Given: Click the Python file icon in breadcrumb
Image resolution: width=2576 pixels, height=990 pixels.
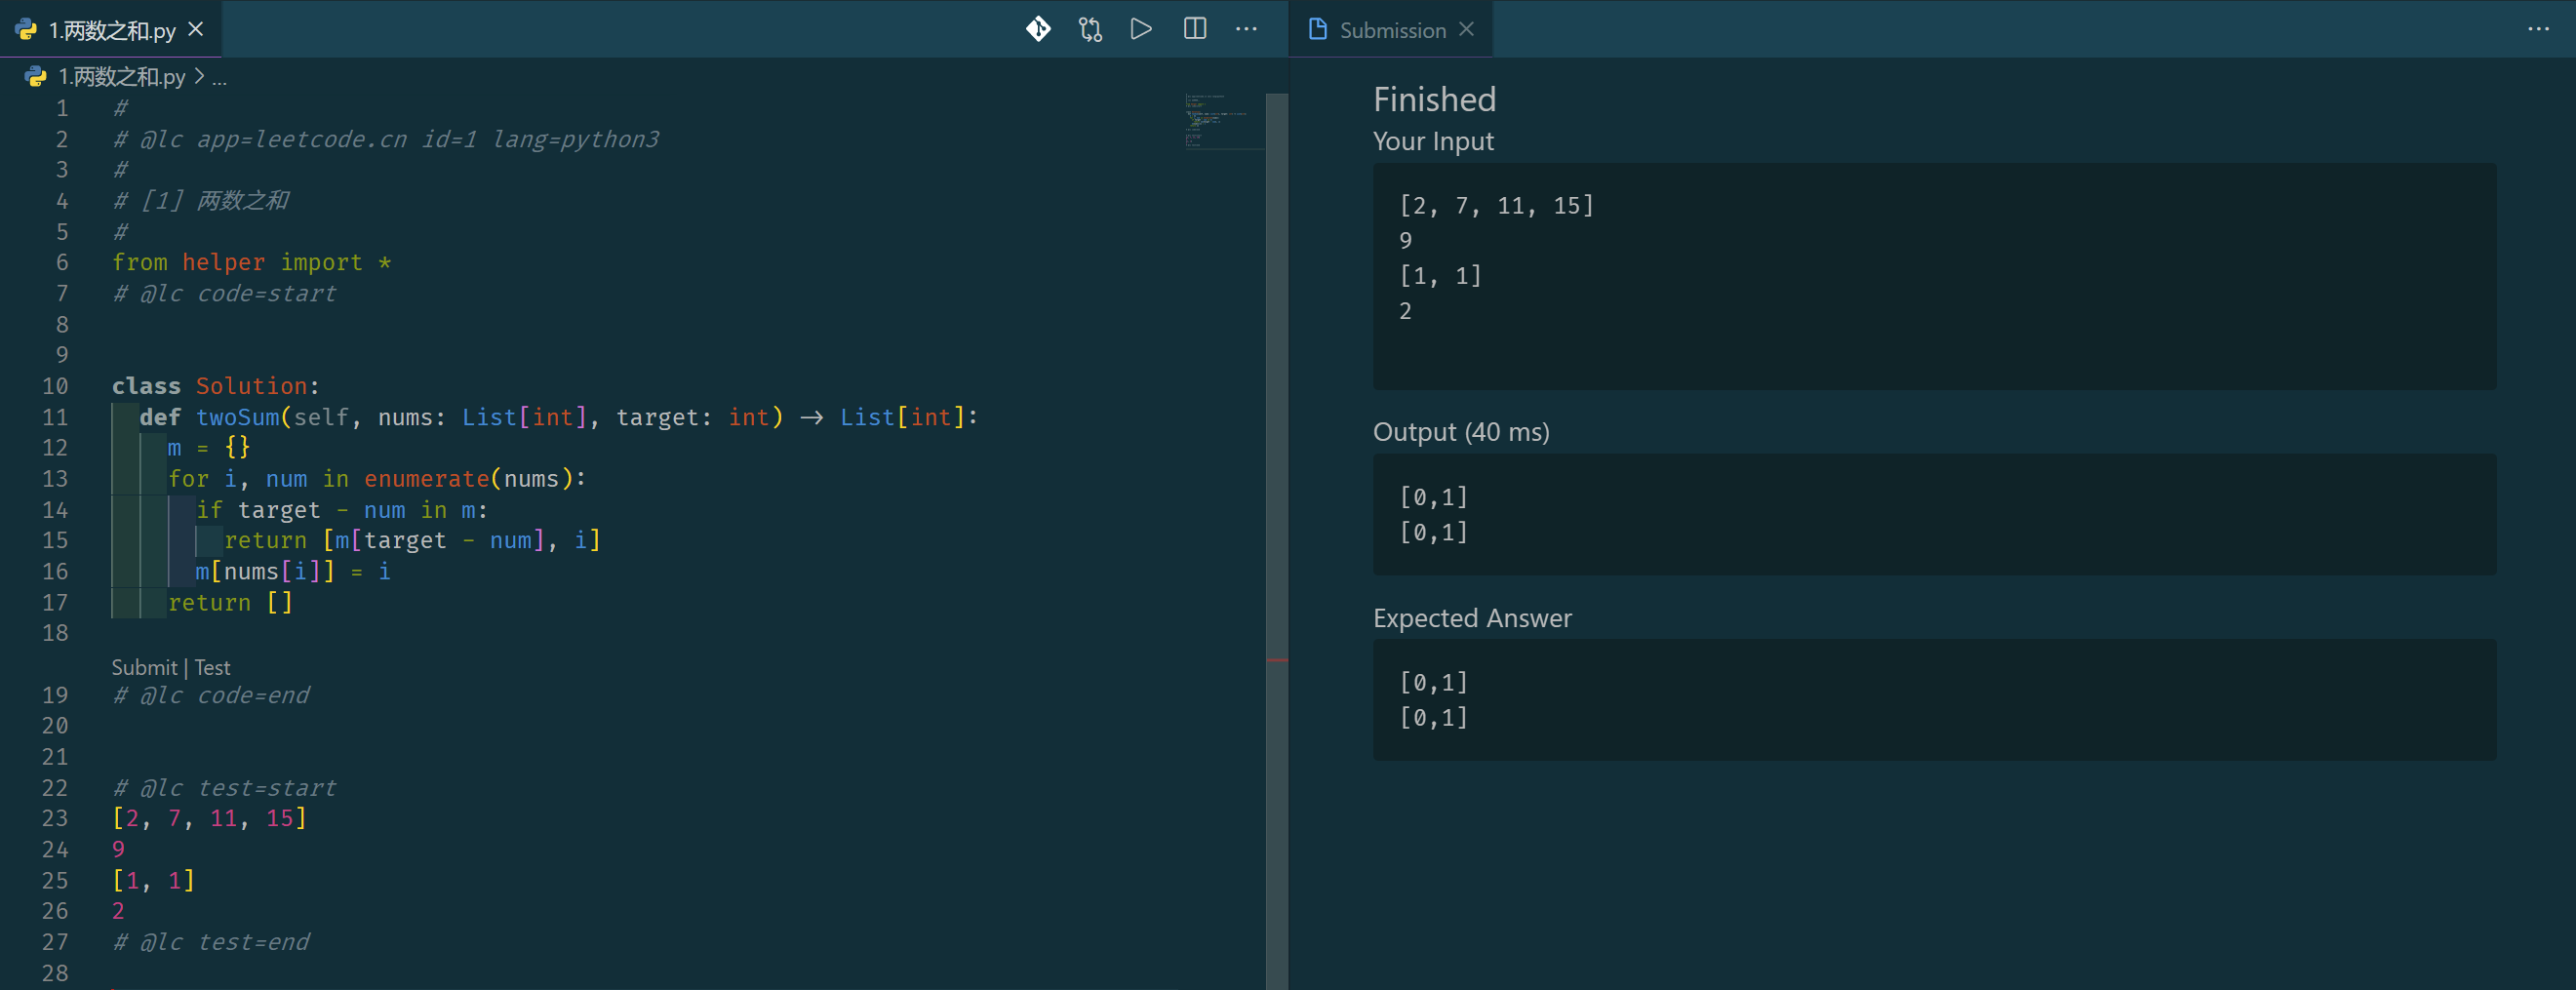Looking at the screenshot, I should click(x=36, y=77).
